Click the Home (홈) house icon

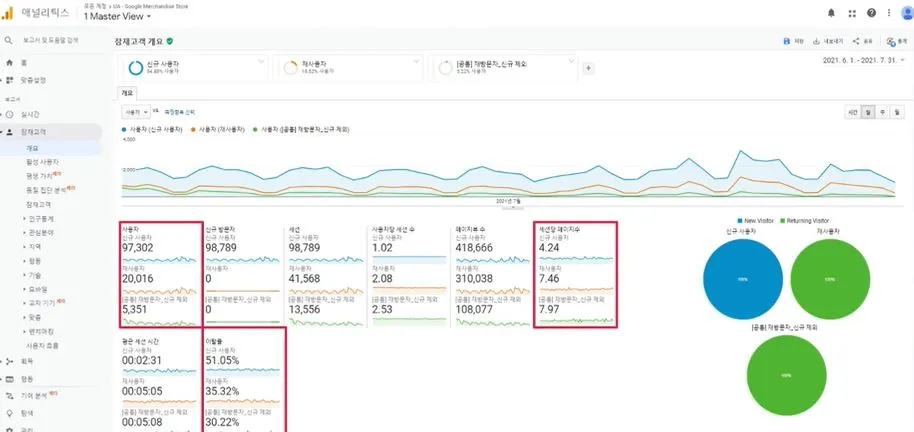coord(9,62)
